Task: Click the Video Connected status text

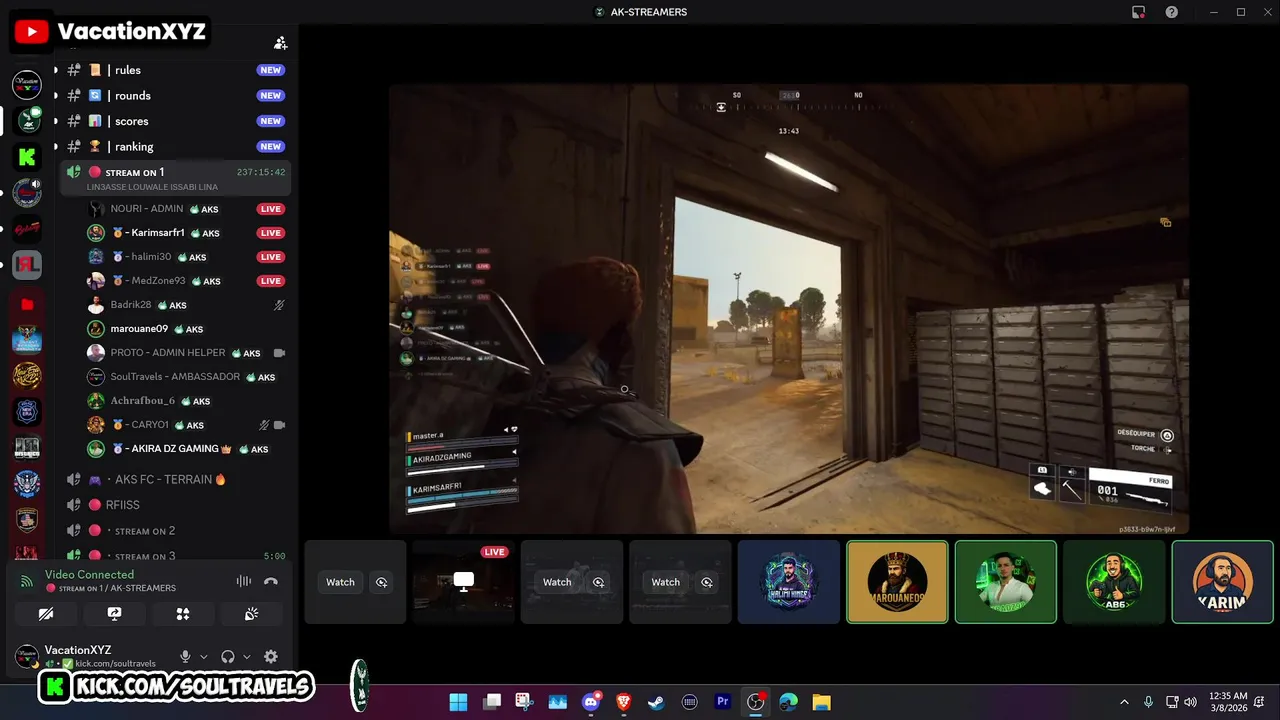Action: pyautogui.click(x=89, y=574)
